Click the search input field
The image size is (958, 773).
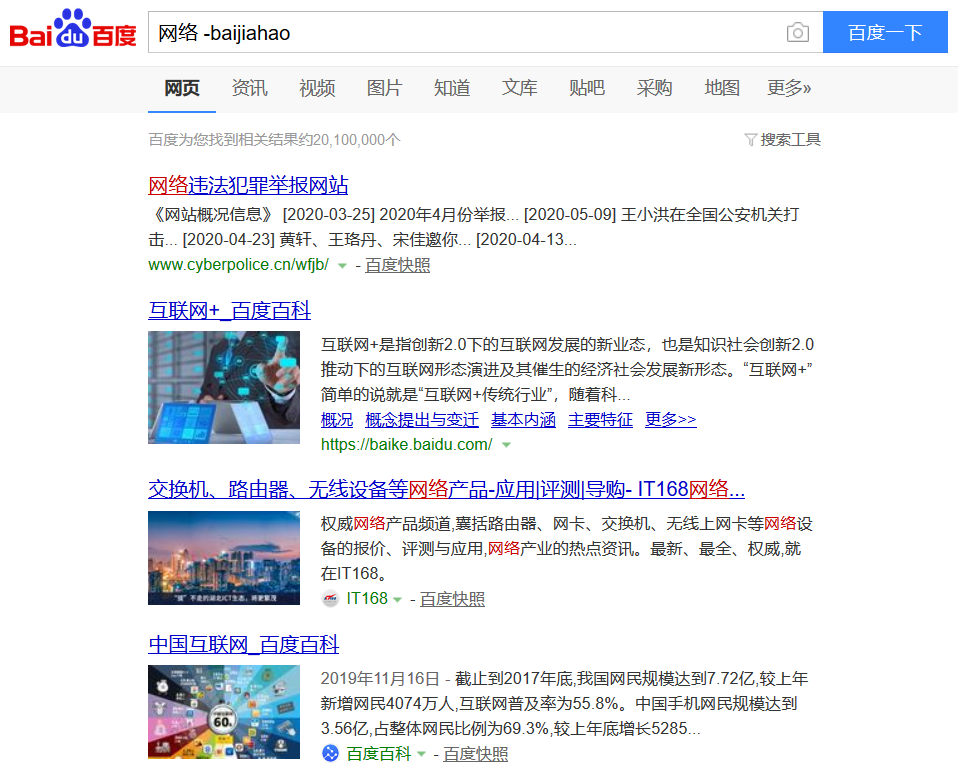click(x=465, y=33)
